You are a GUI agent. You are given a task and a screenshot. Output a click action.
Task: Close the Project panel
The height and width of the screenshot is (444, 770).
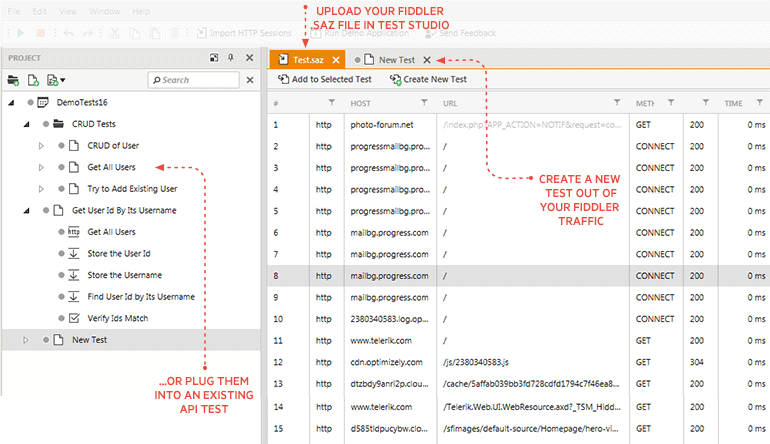[x=249, y=57]
